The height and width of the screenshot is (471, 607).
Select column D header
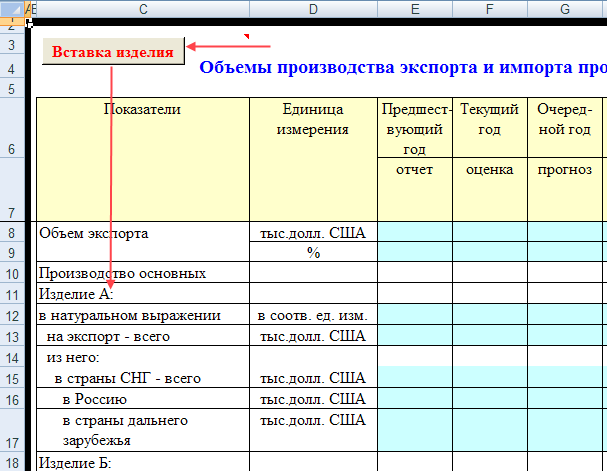coord(313,9)
